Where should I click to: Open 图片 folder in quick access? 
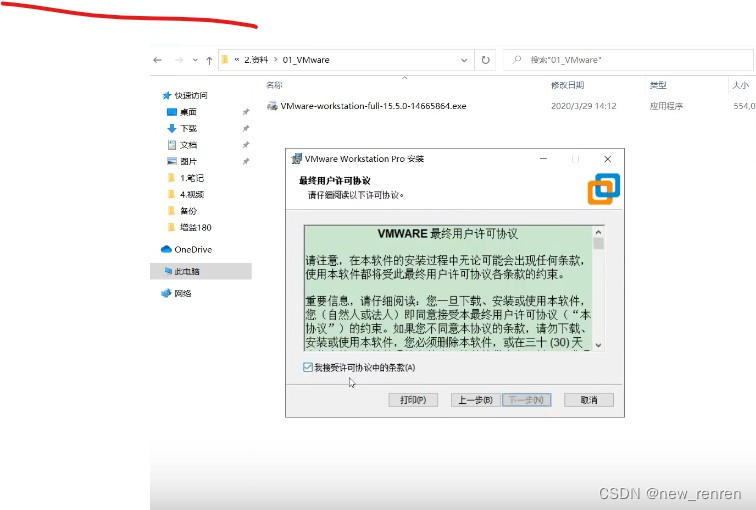188,161
